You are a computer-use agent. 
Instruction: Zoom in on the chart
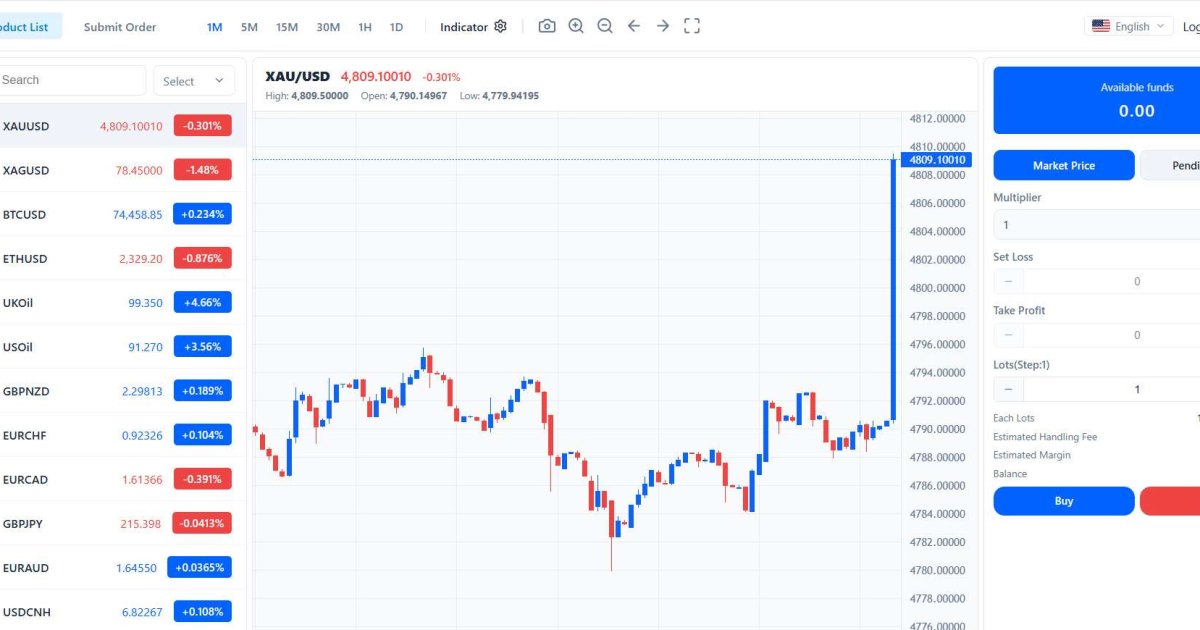[x=576, y=26]
